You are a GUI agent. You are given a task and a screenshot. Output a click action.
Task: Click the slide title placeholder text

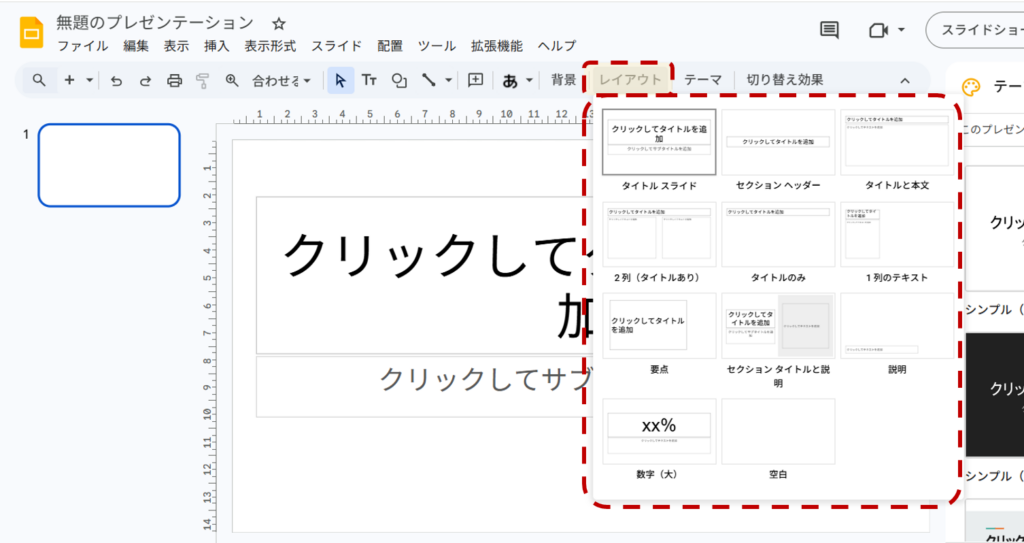[x=424, y=275]
